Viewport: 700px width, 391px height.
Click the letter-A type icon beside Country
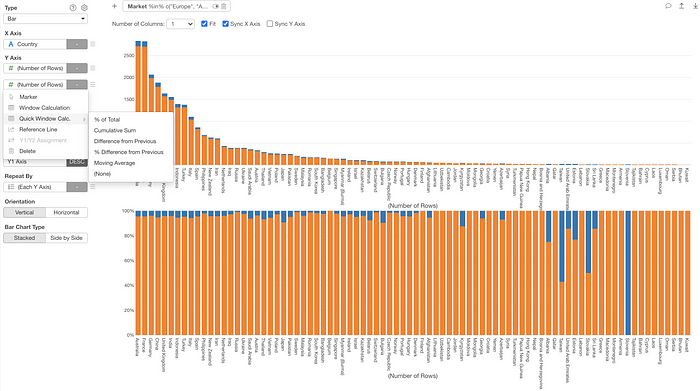coord(11,44)
